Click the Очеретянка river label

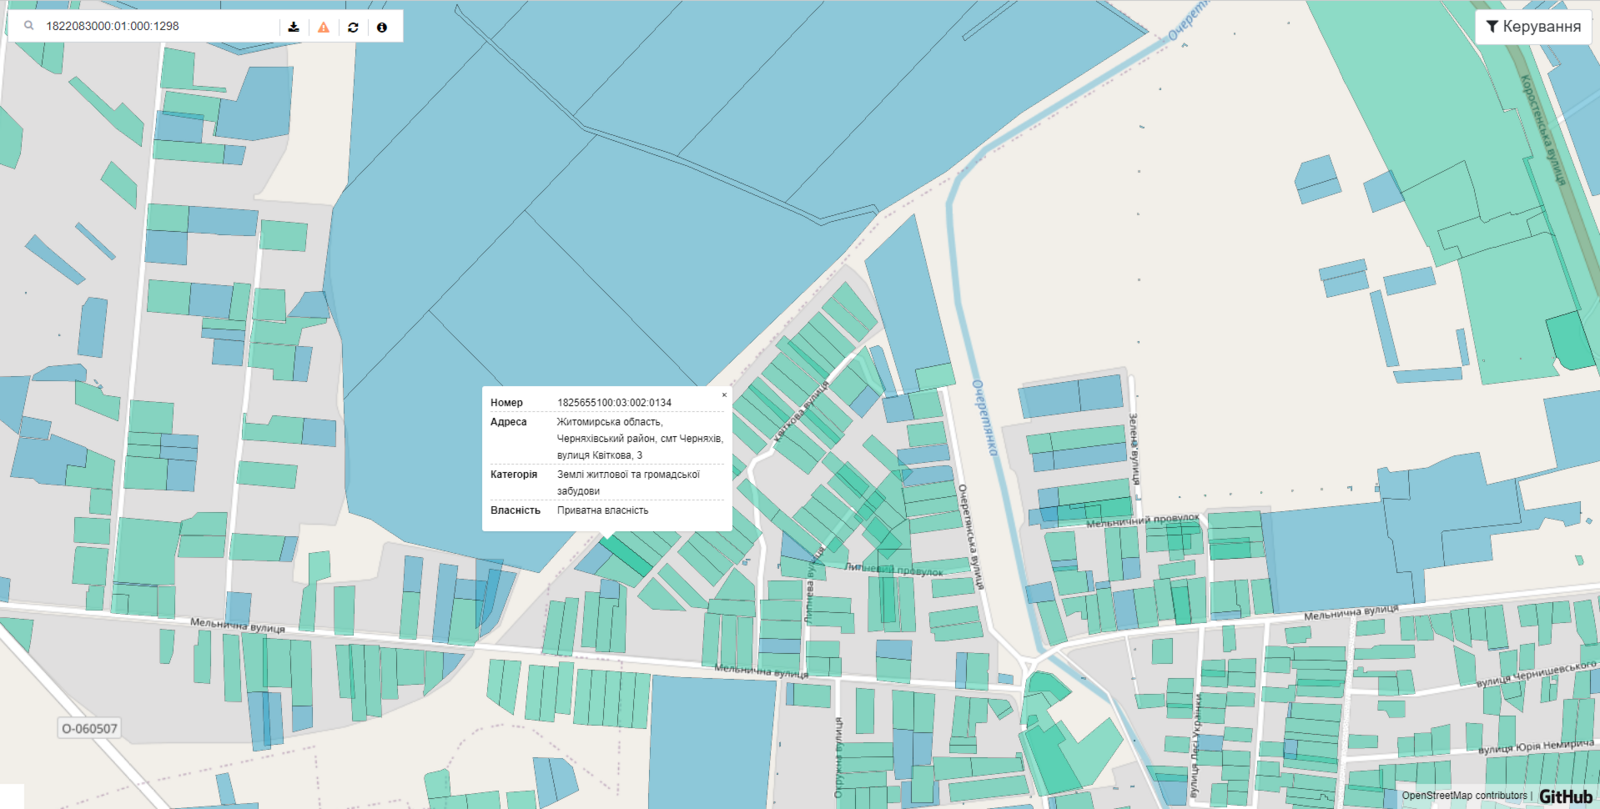pyautogui.click(x=985, y=417)
